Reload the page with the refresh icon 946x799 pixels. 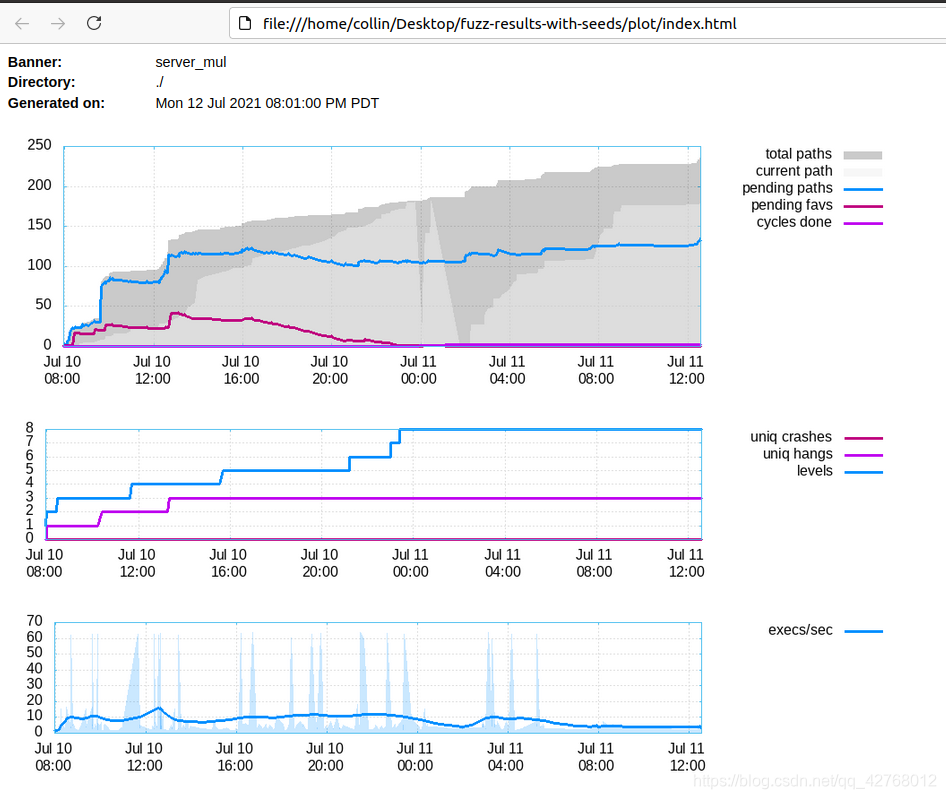[x=94, y=23]
